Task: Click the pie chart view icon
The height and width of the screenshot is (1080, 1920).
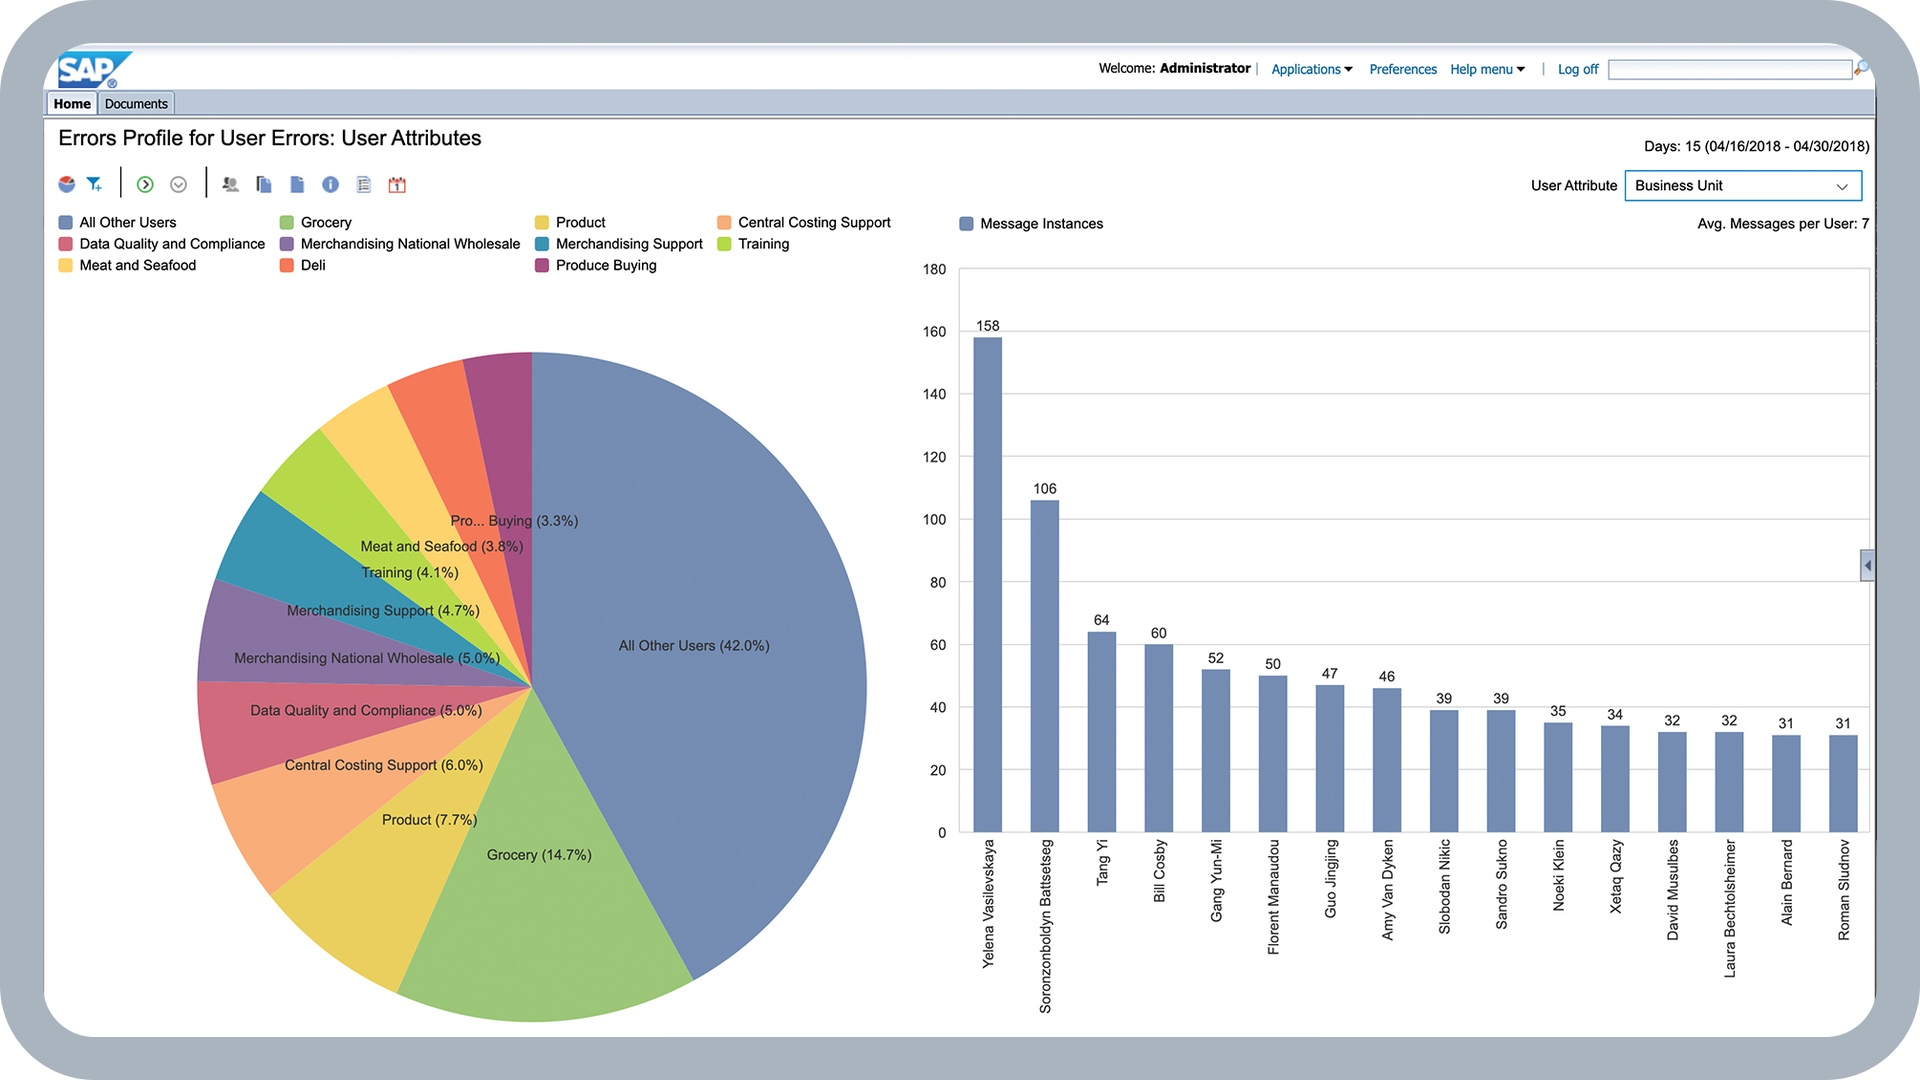Action: click(67, 184)
